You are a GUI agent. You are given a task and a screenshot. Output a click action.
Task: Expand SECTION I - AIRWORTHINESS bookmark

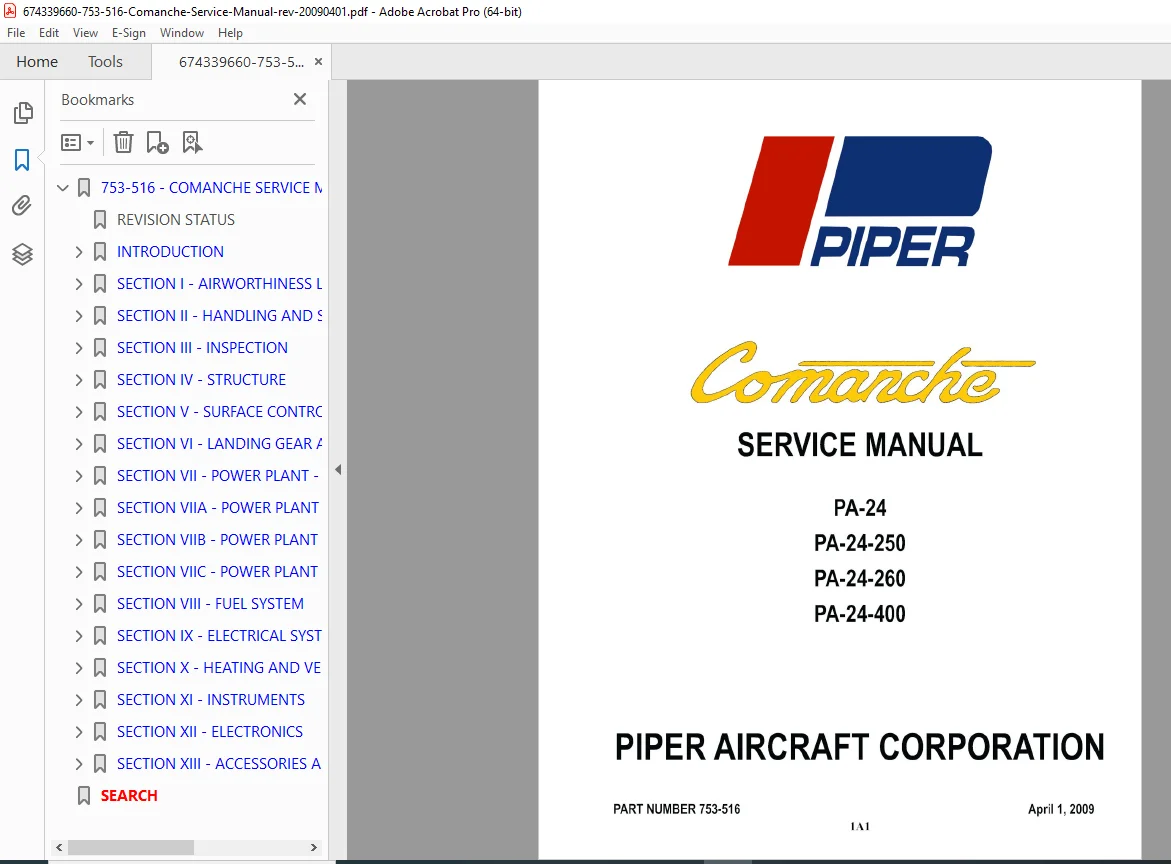click(79, 284)
